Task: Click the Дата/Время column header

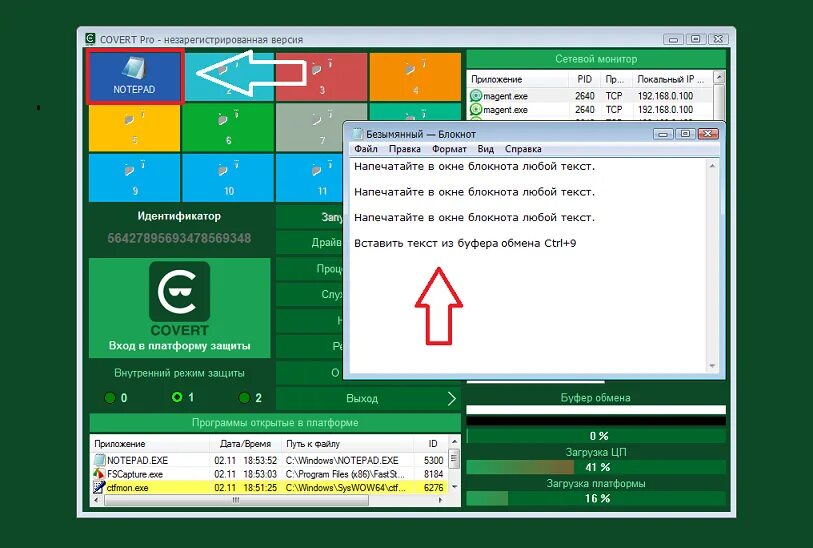Action: tap(245, 444)
